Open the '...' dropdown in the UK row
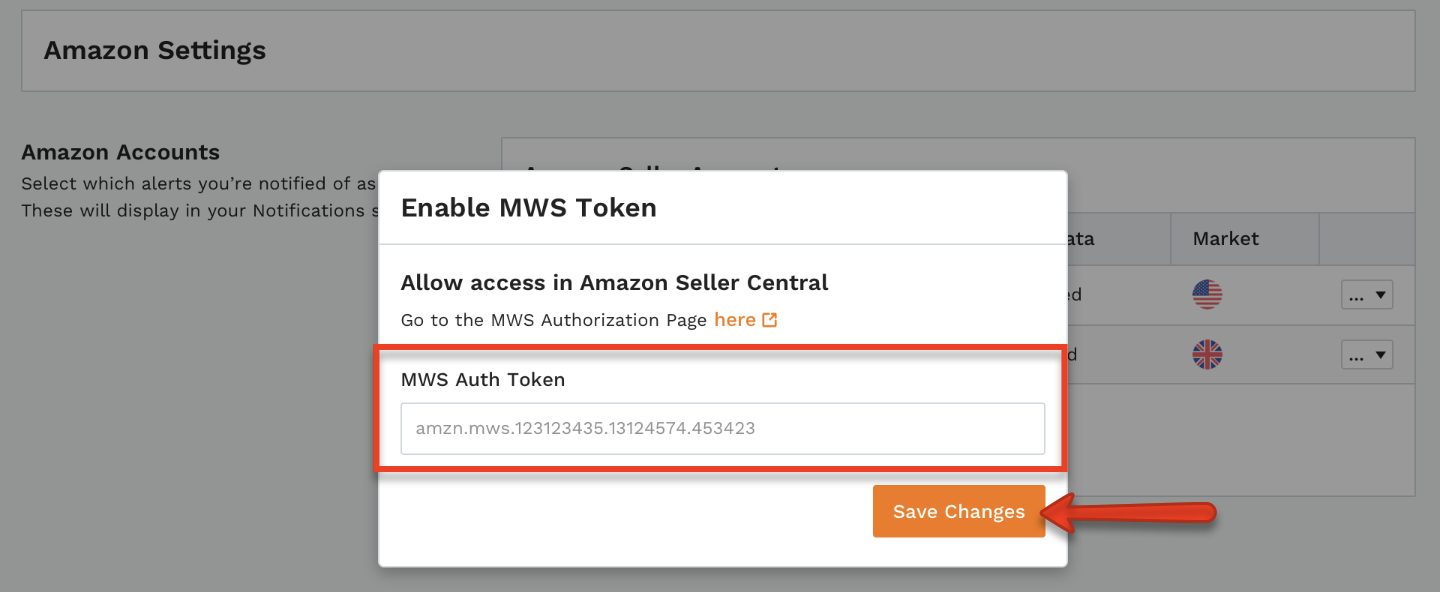 tap(1367, 355)
